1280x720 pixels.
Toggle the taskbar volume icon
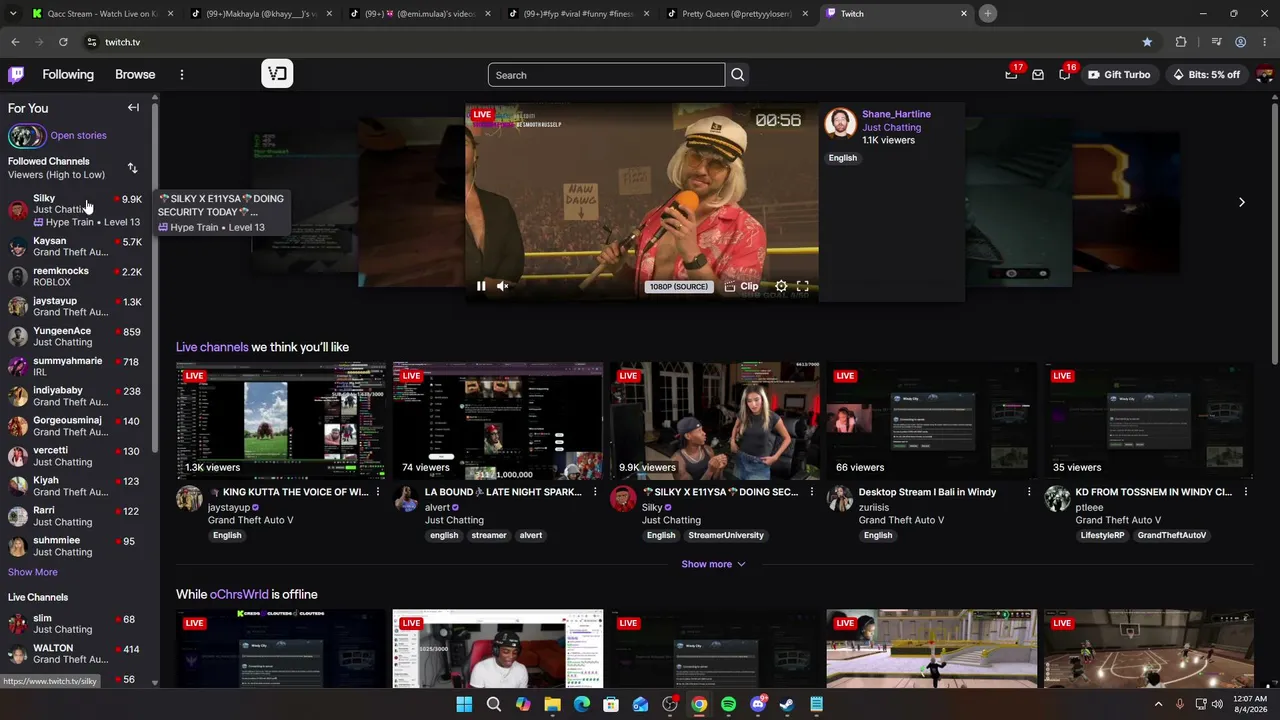click(x=1217, y=704)
